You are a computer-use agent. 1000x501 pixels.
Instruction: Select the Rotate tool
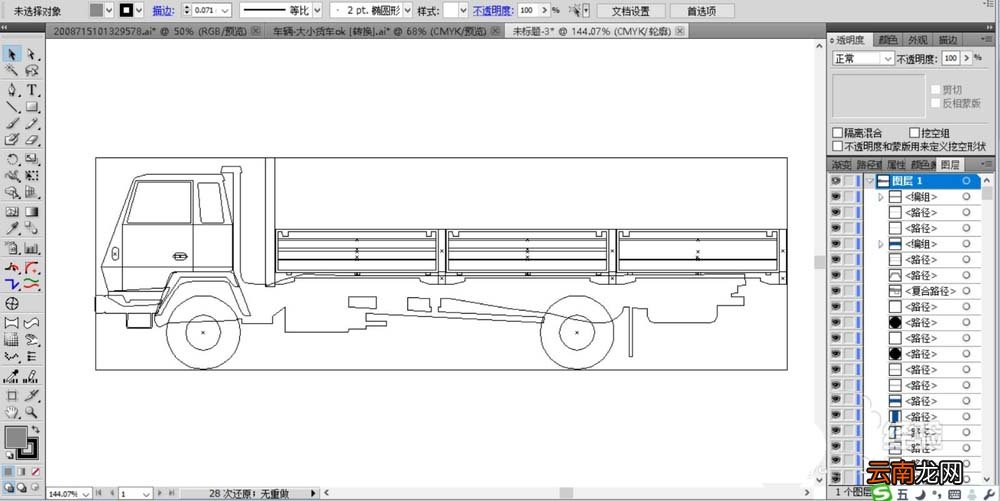12,159
